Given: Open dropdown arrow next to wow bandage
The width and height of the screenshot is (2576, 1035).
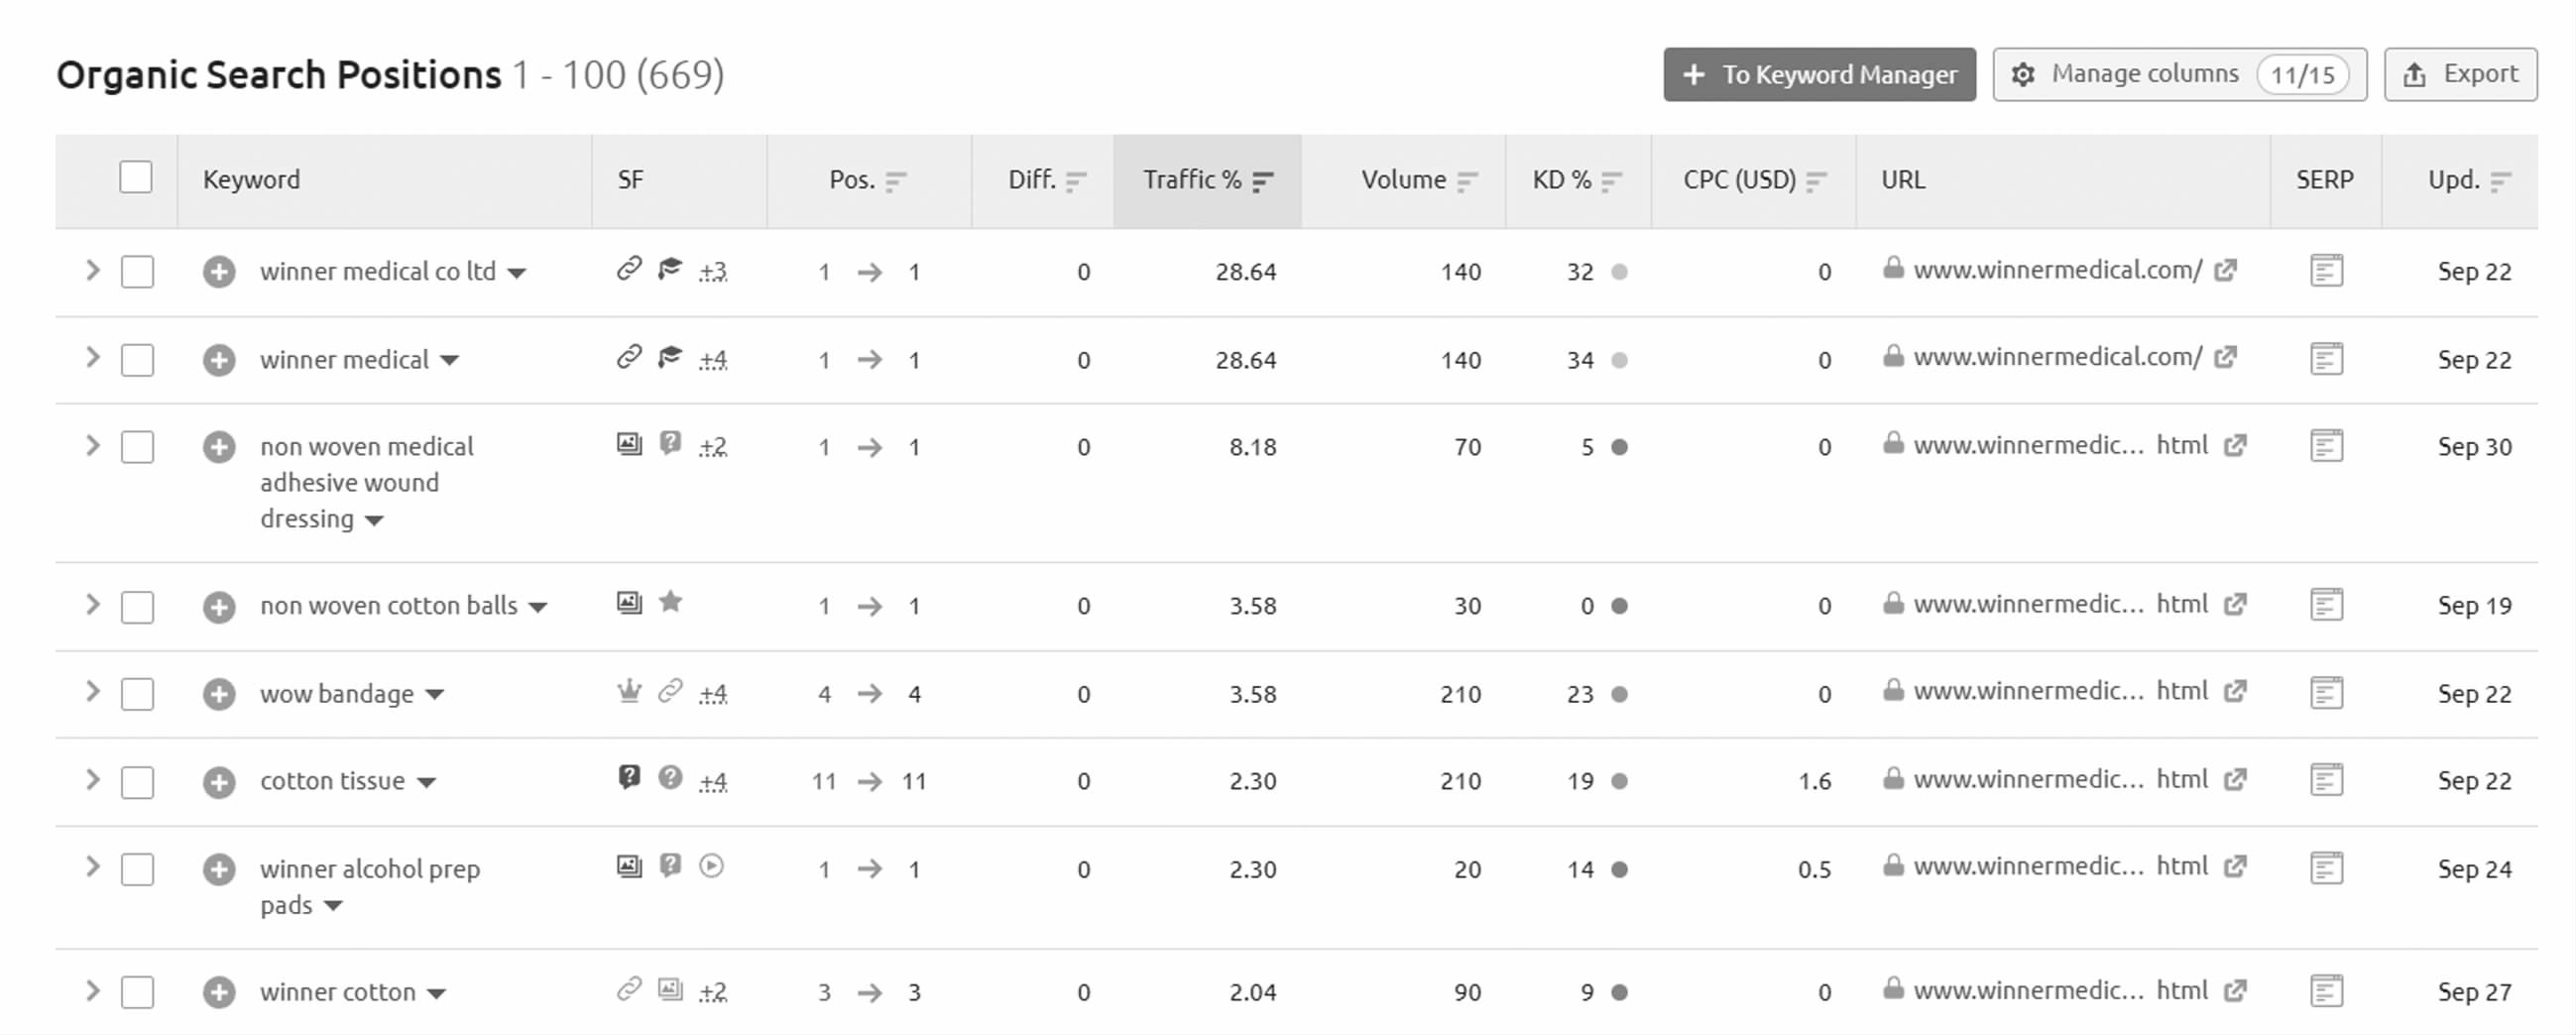Looking at the screenshot, I should [x=435, y=695].
